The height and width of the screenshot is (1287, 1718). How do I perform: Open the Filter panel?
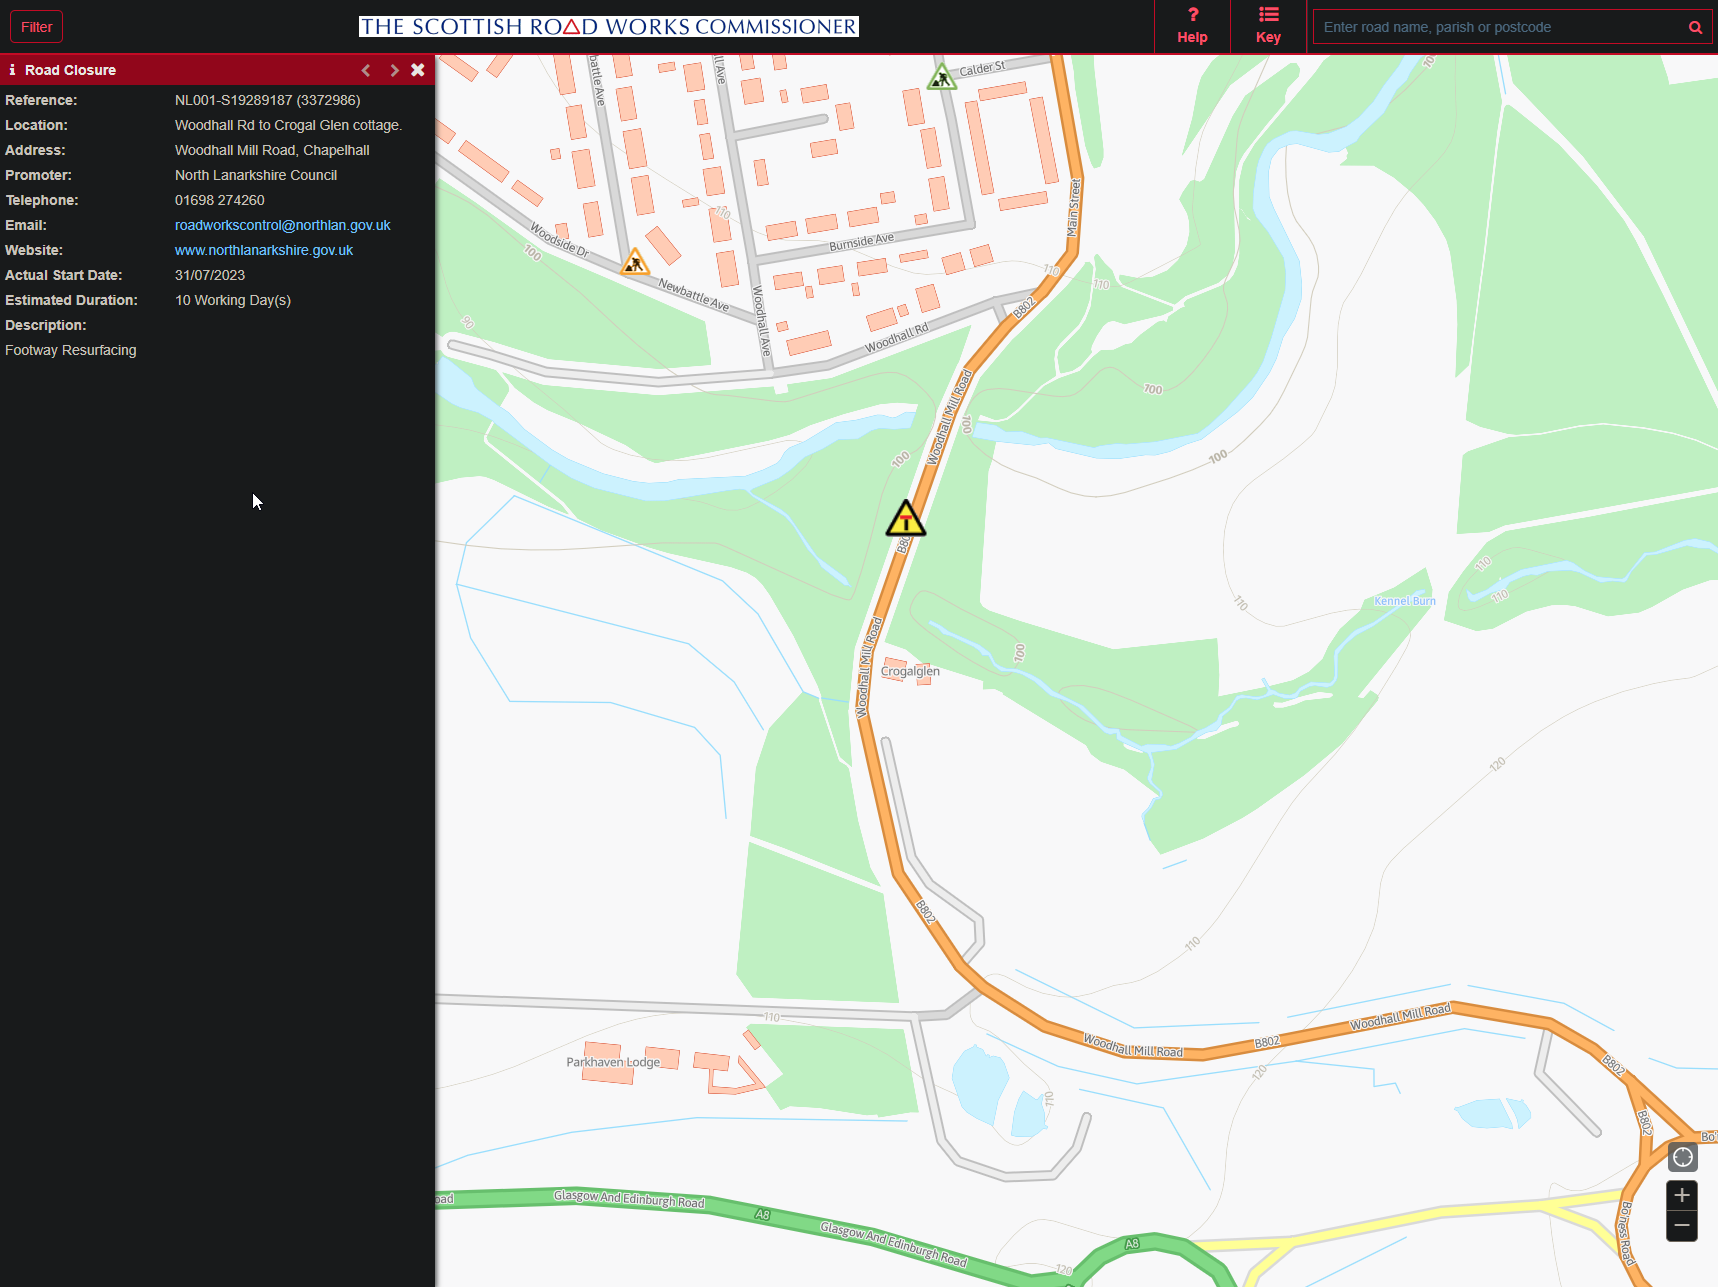[36, 27]
